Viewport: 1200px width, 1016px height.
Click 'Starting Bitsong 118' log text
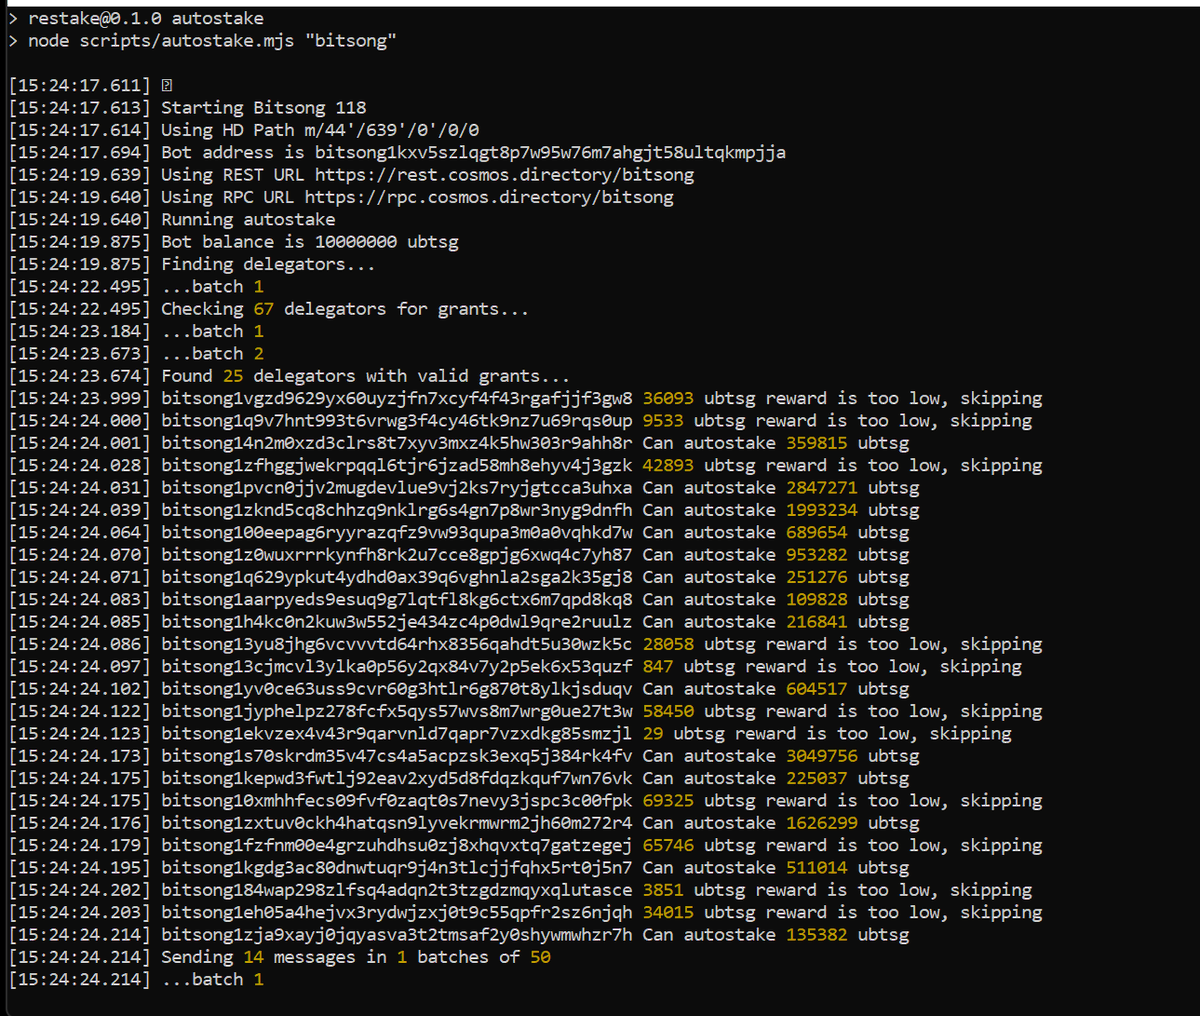pyautogui.click(x=264, y=108)
